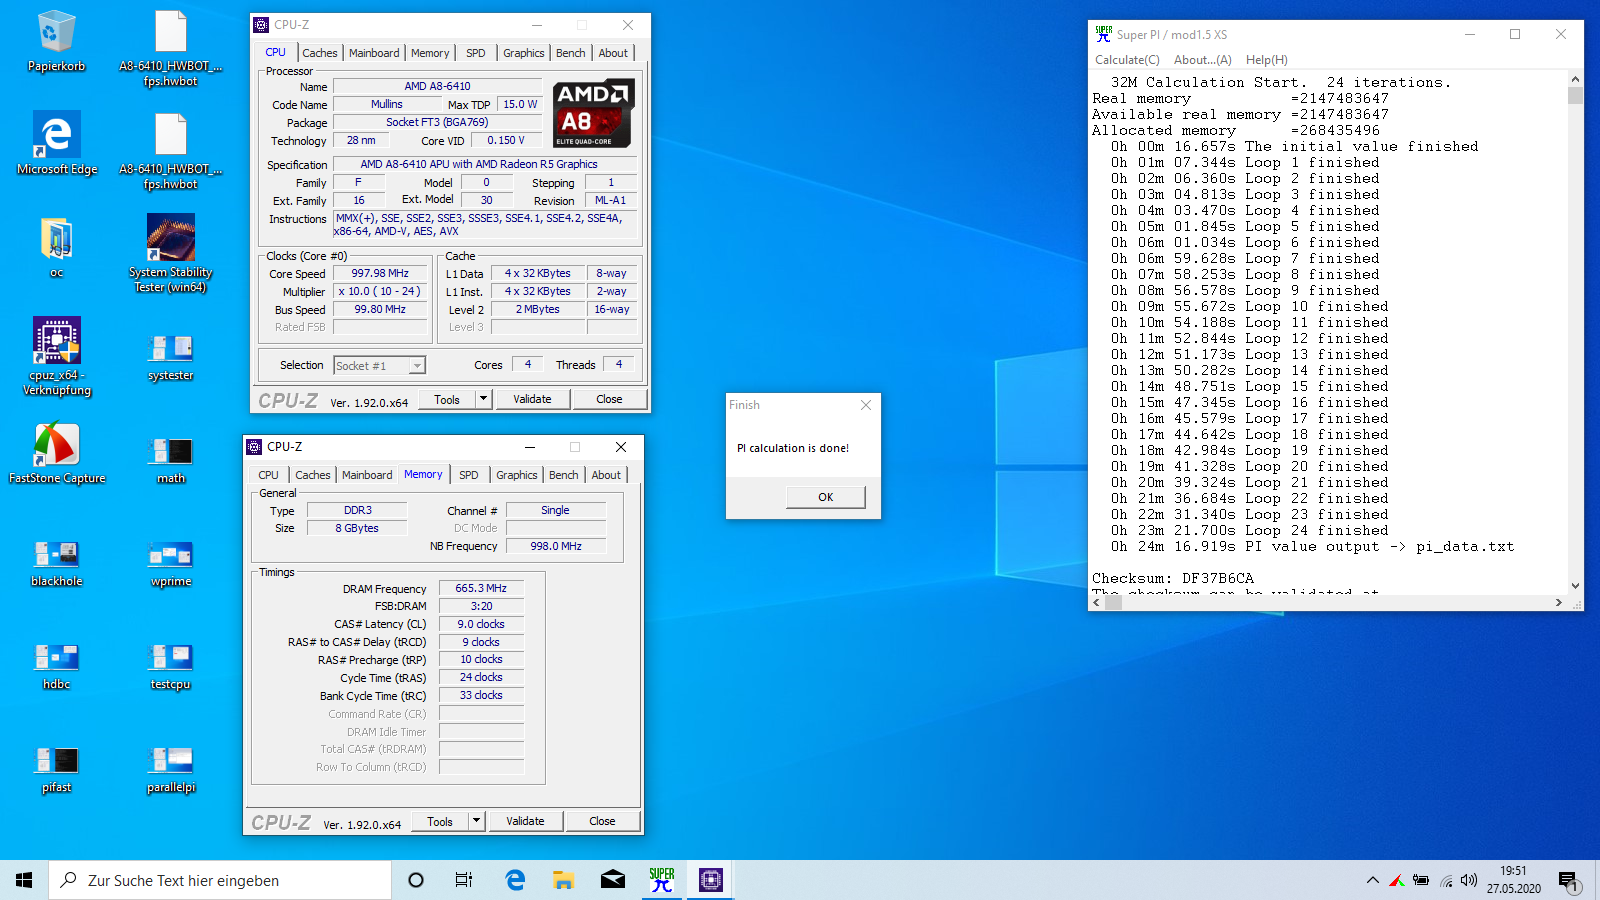Open Graphics tab in lower CPU-Z window

coord(517,475)
